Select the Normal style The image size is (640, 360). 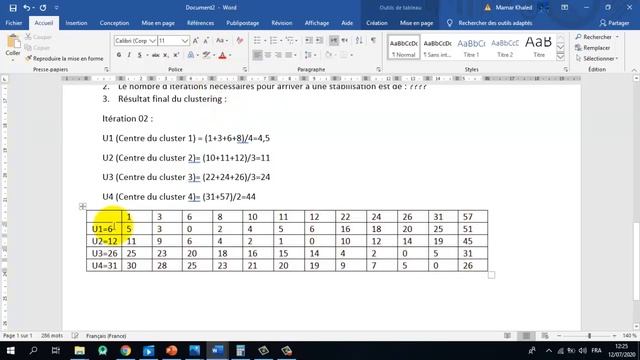pyautogui.click(x=403, y=47)
